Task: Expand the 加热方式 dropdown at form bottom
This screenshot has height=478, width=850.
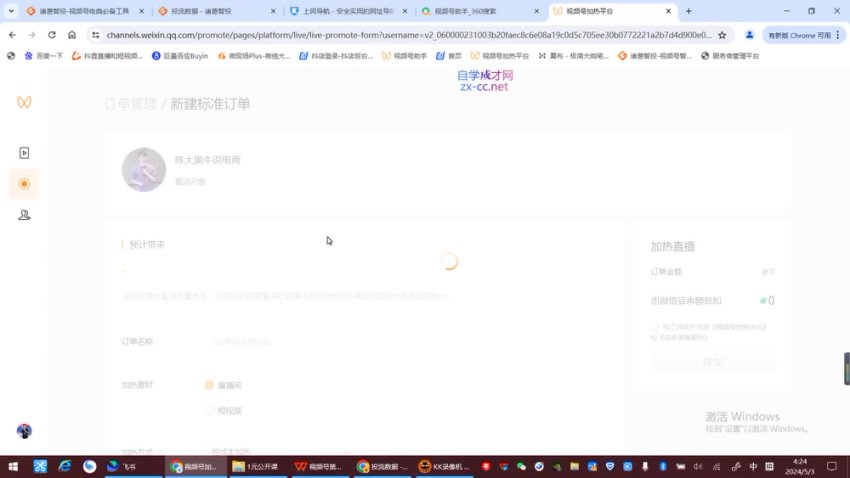Action: [x=280, y=452]
